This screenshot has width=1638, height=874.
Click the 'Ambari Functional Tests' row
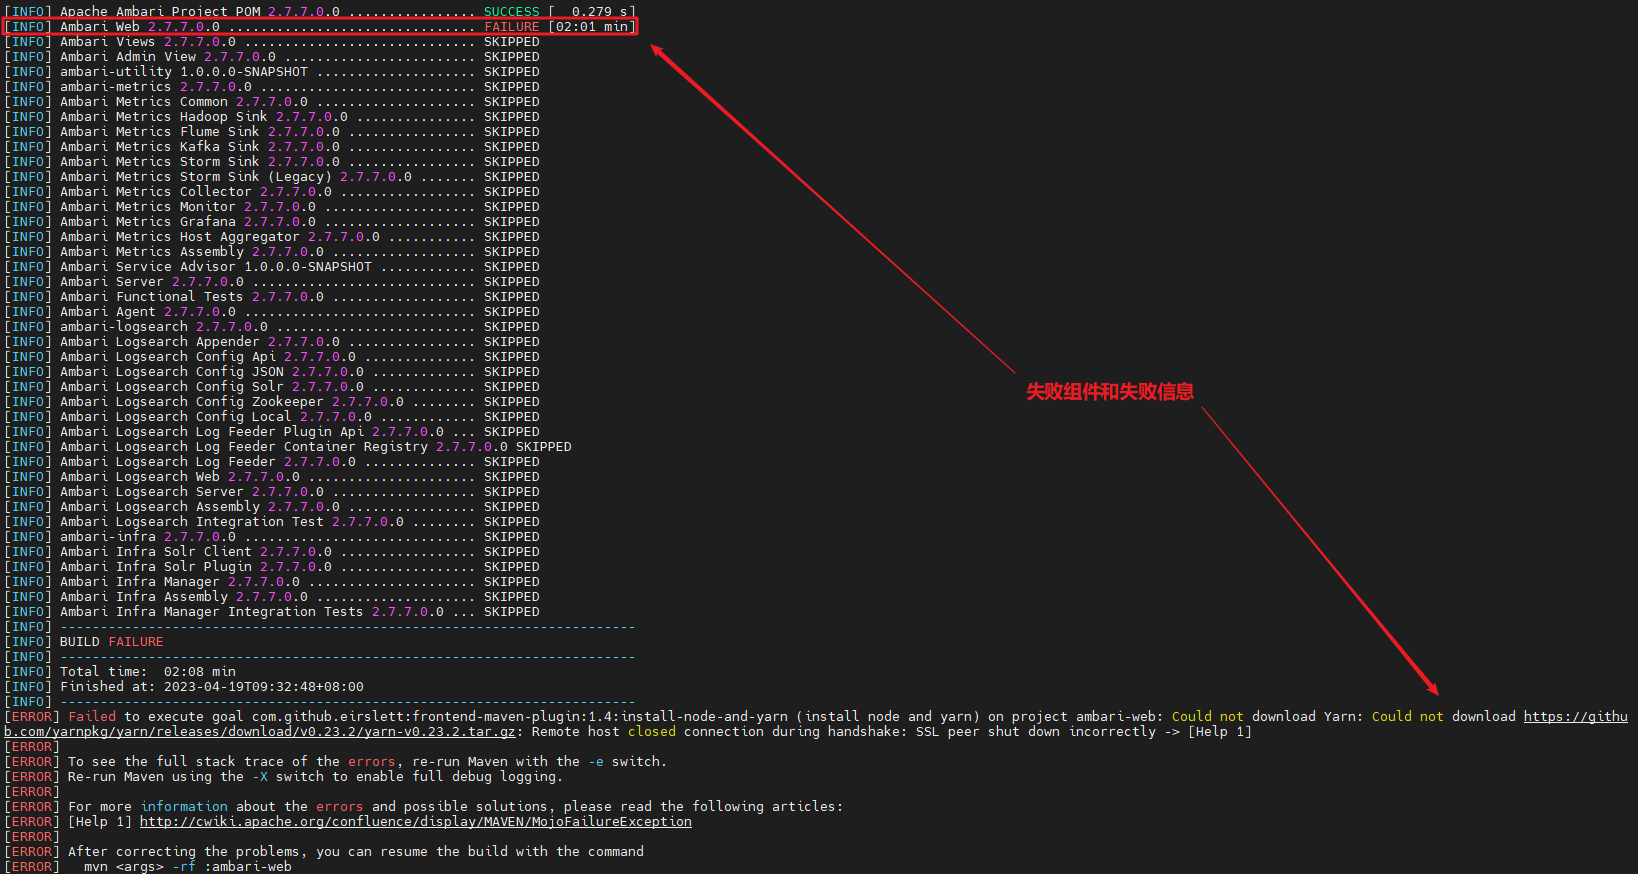point(272,297)
